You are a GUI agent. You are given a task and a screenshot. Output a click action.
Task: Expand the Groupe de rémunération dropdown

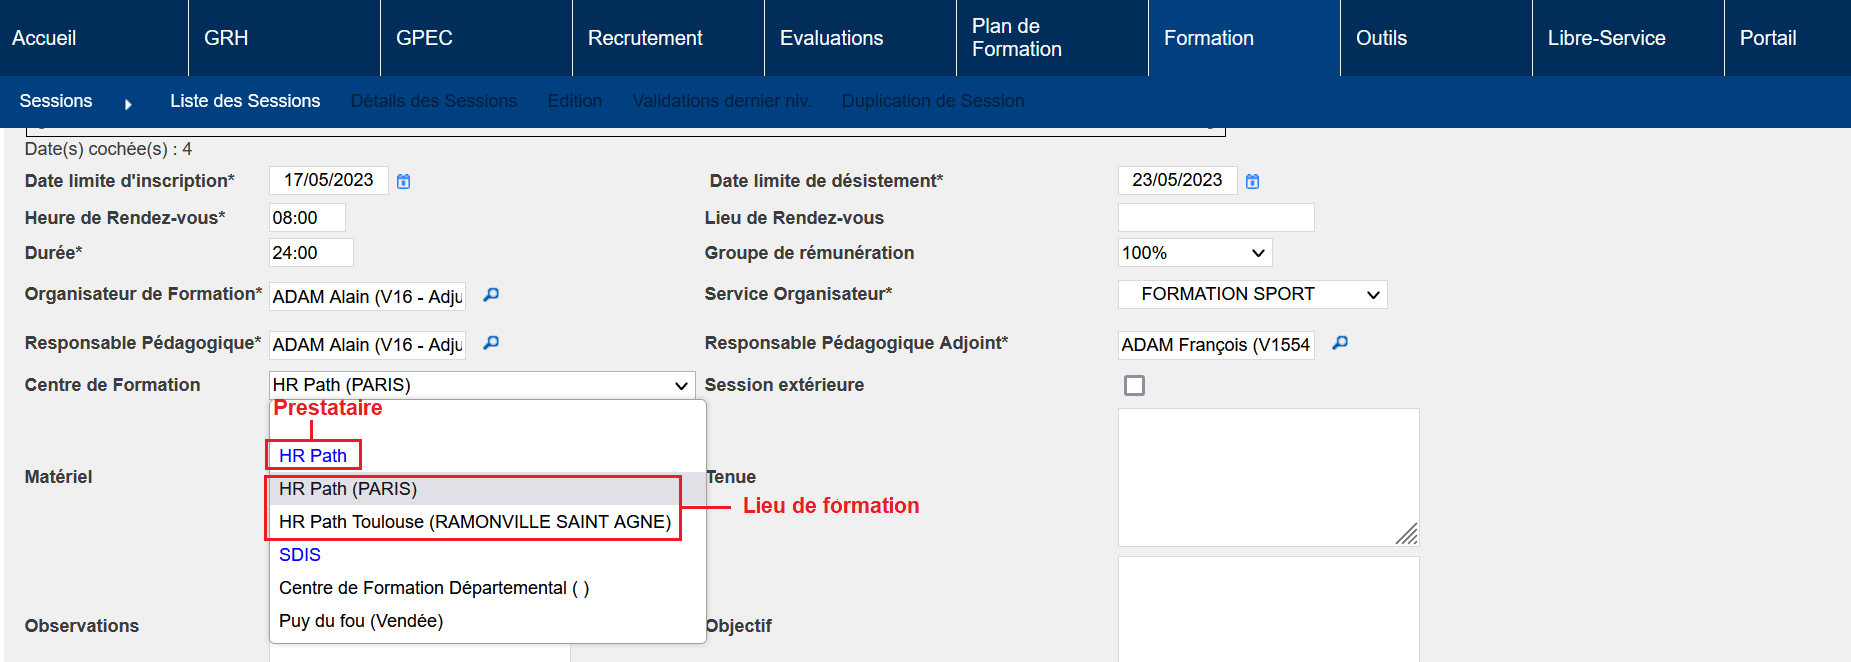click(x=1195, y=253)
